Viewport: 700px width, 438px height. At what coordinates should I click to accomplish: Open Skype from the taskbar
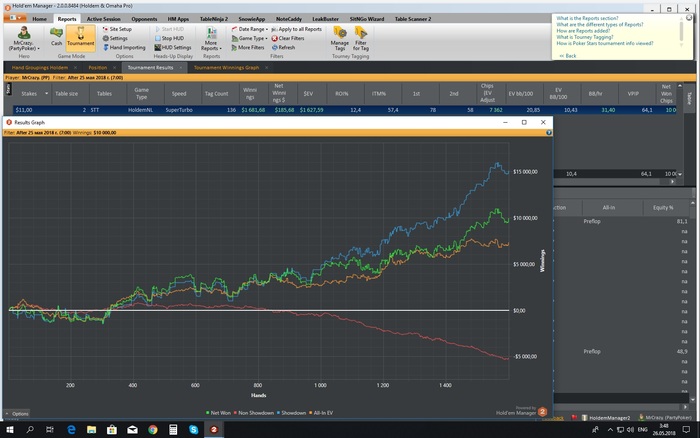(193, 430)
